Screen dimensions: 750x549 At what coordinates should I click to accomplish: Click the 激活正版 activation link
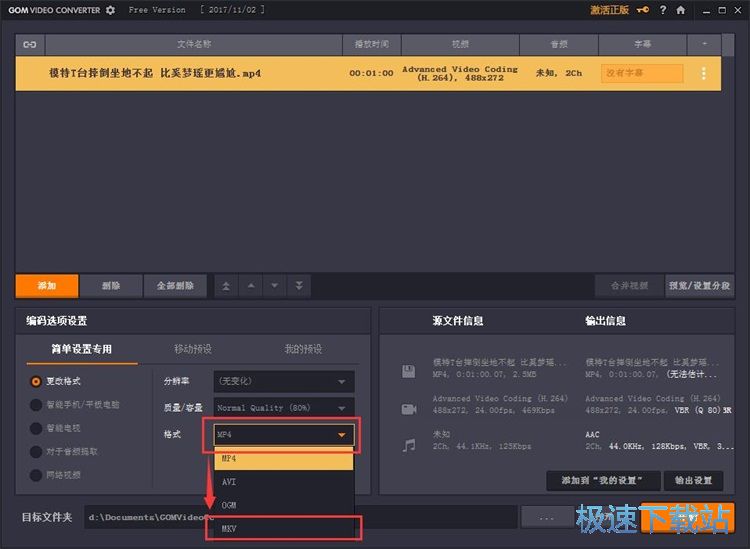[609, 10]
